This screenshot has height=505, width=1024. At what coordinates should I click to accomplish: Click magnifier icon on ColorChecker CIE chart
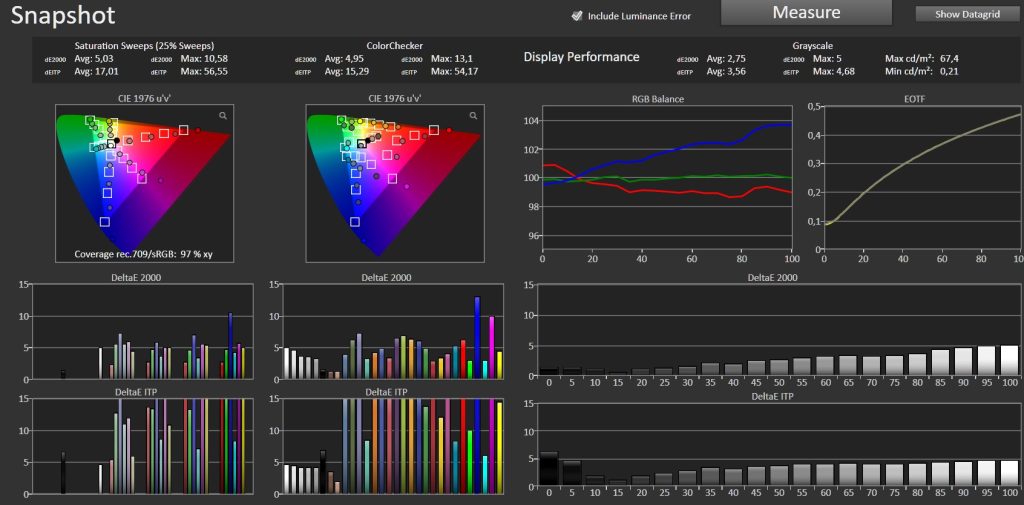pyautogui.click(x=473, y=116)
